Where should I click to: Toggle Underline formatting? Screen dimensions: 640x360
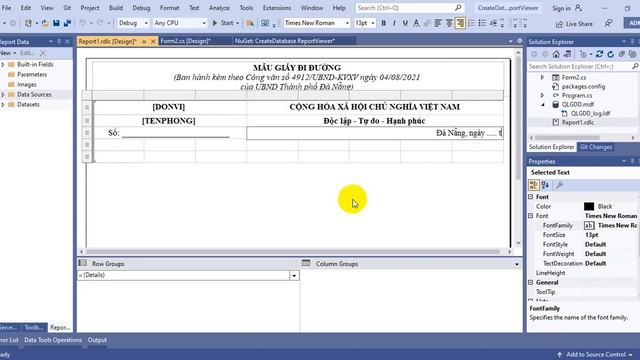[405, 23]
